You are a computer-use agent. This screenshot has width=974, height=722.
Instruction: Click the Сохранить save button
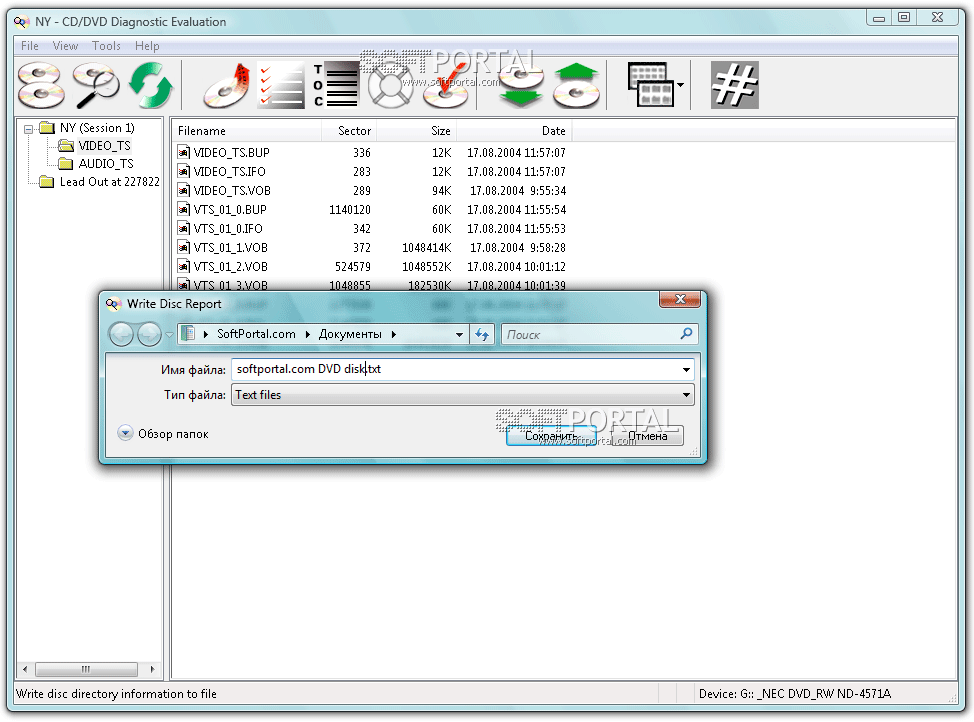[x=551, y=436]
